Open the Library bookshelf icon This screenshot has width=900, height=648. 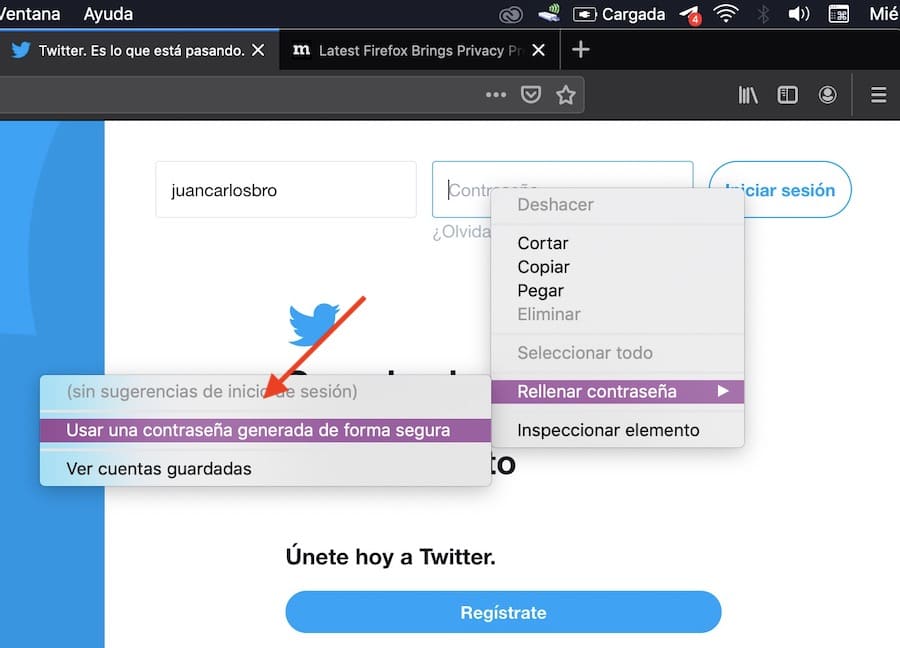pos(748,95)
